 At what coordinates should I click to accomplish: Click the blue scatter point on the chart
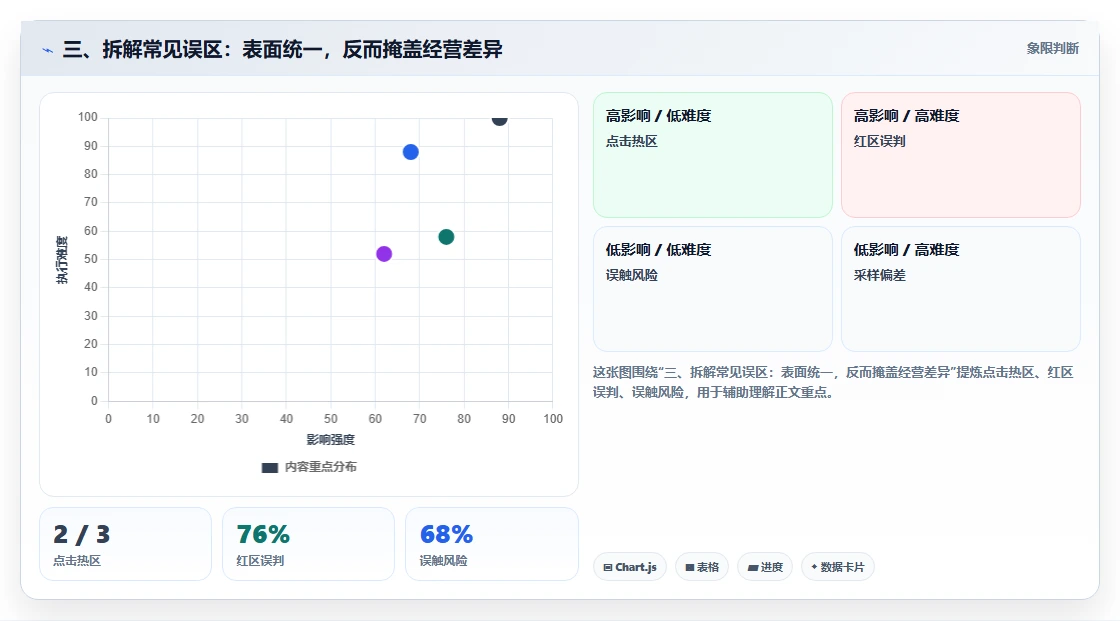411,152
